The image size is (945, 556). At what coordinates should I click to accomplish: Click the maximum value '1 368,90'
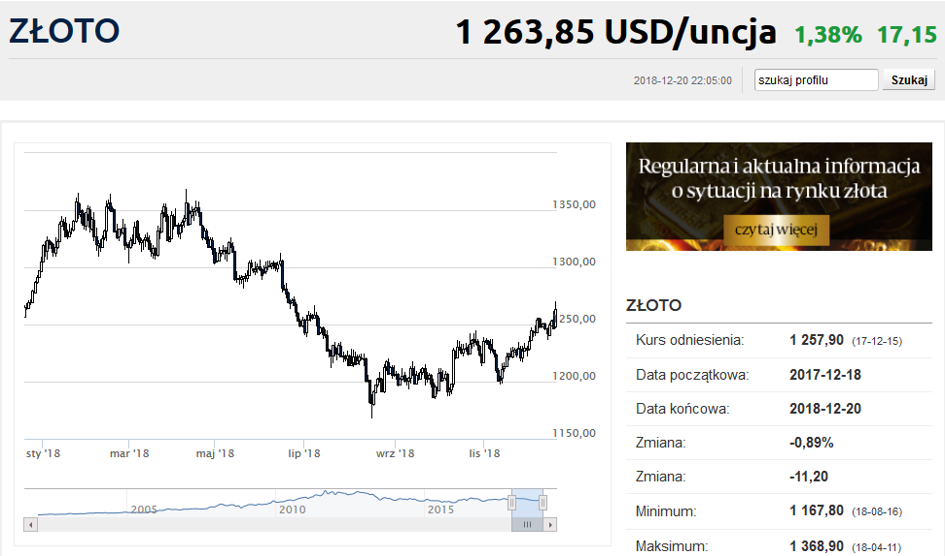[x=817, y=546]
